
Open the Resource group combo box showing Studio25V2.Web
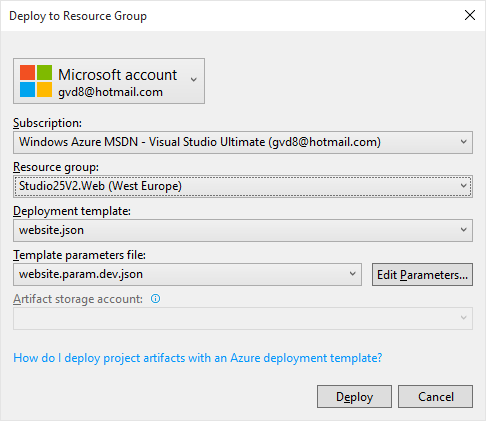[243, 186]
